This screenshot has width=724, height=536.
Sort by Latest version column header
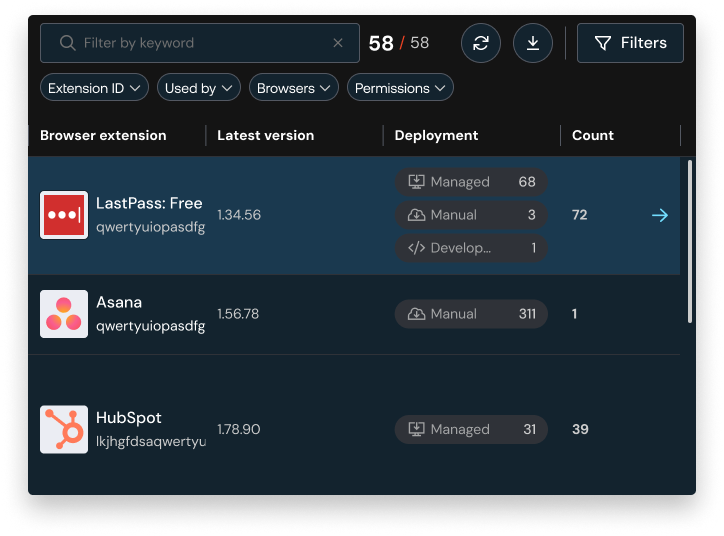coord(265,135)
